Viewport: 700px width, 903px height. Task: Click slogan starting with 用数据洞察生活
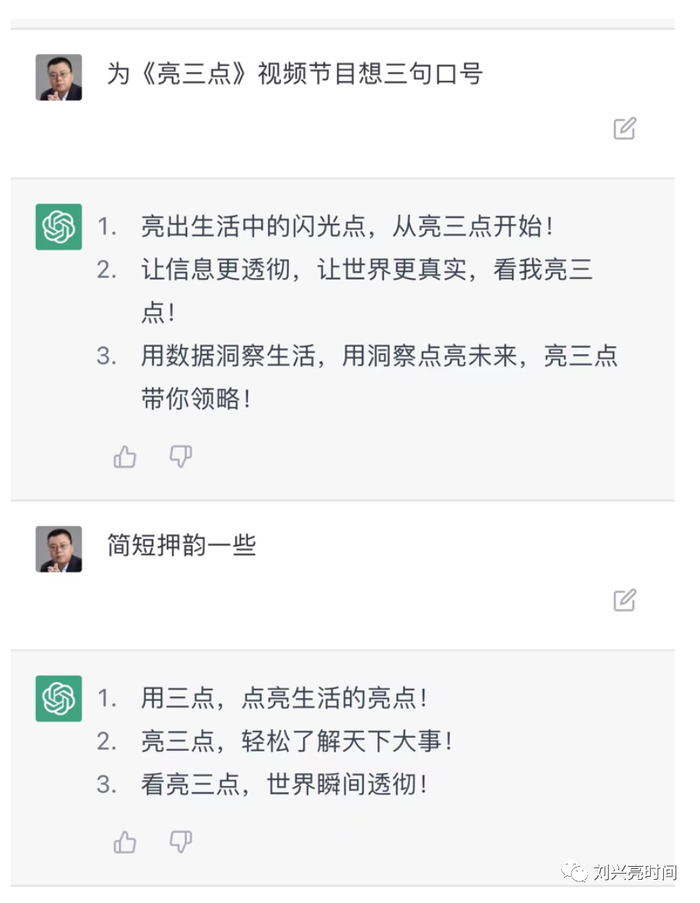(380, 357)
